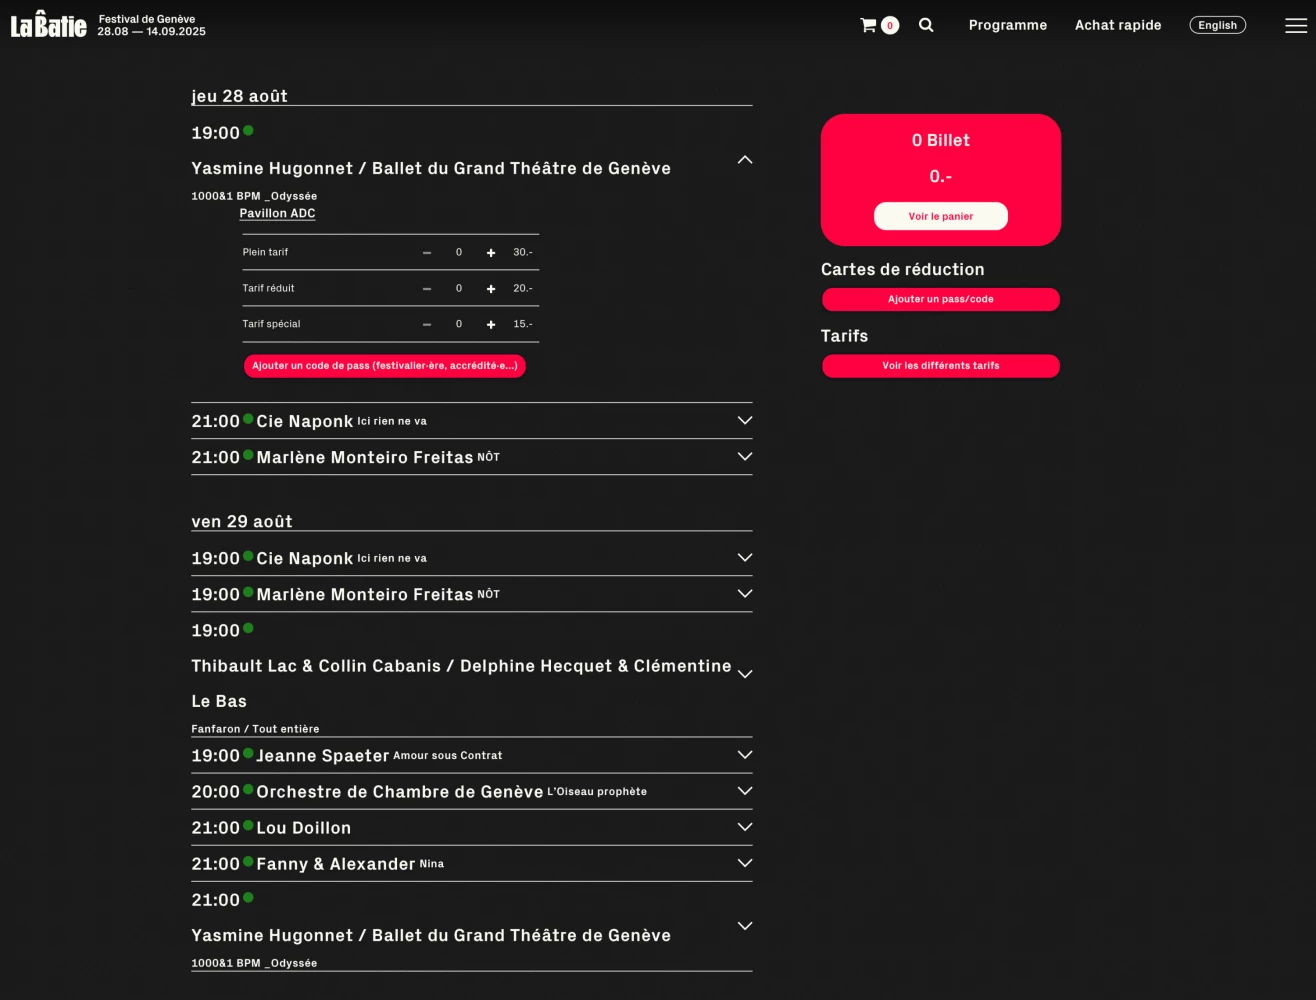Expand Cie Naponk 21:00 on Thursday
The height and width of the screenshot is (1000, 1316).
(x=744, y=421)
